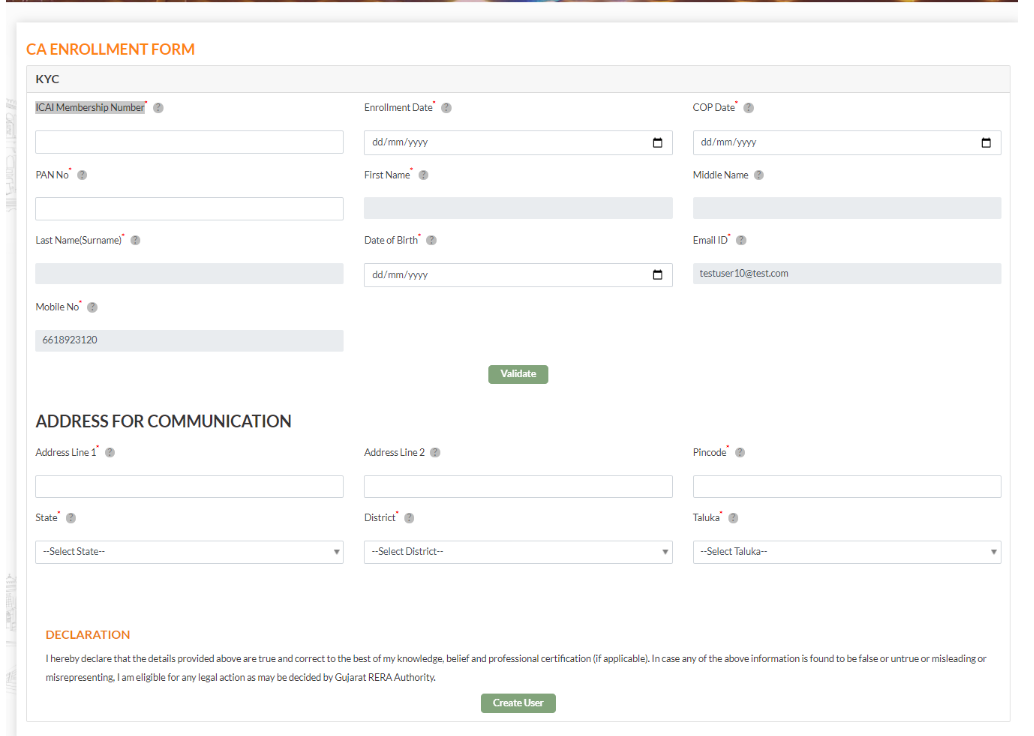Click help icon beside PAN No

click(x=82, y=175)
